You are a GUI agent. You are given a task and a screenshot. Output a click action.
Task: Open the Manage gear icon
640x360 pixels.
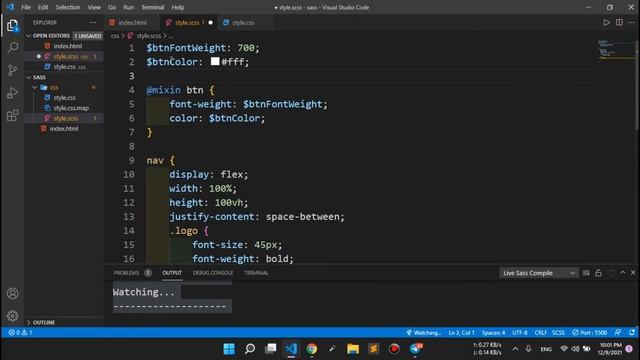[13, 316]
